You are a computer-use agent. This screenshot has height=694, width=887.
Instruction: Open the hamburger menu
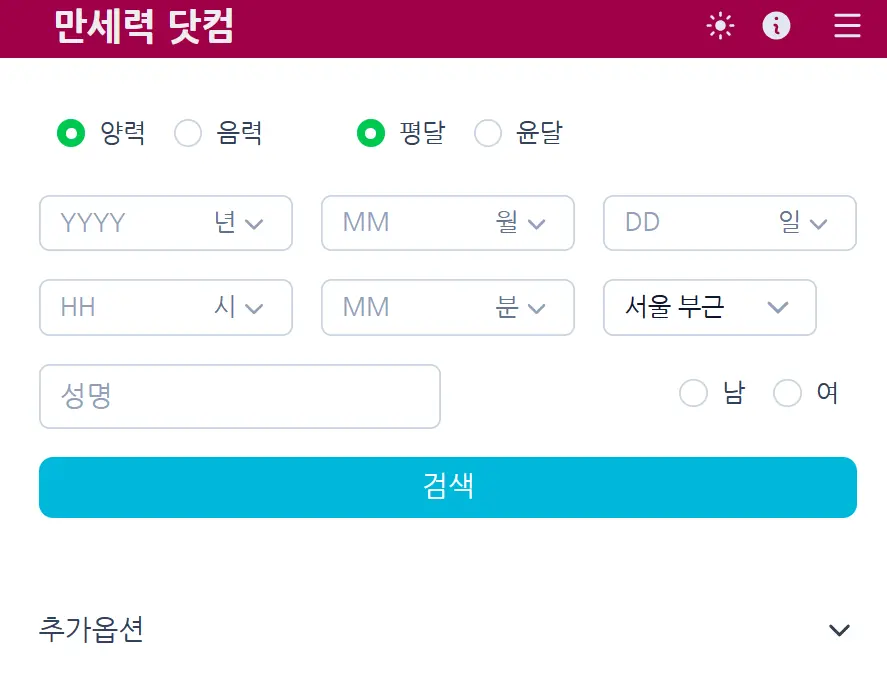(847, 27)
